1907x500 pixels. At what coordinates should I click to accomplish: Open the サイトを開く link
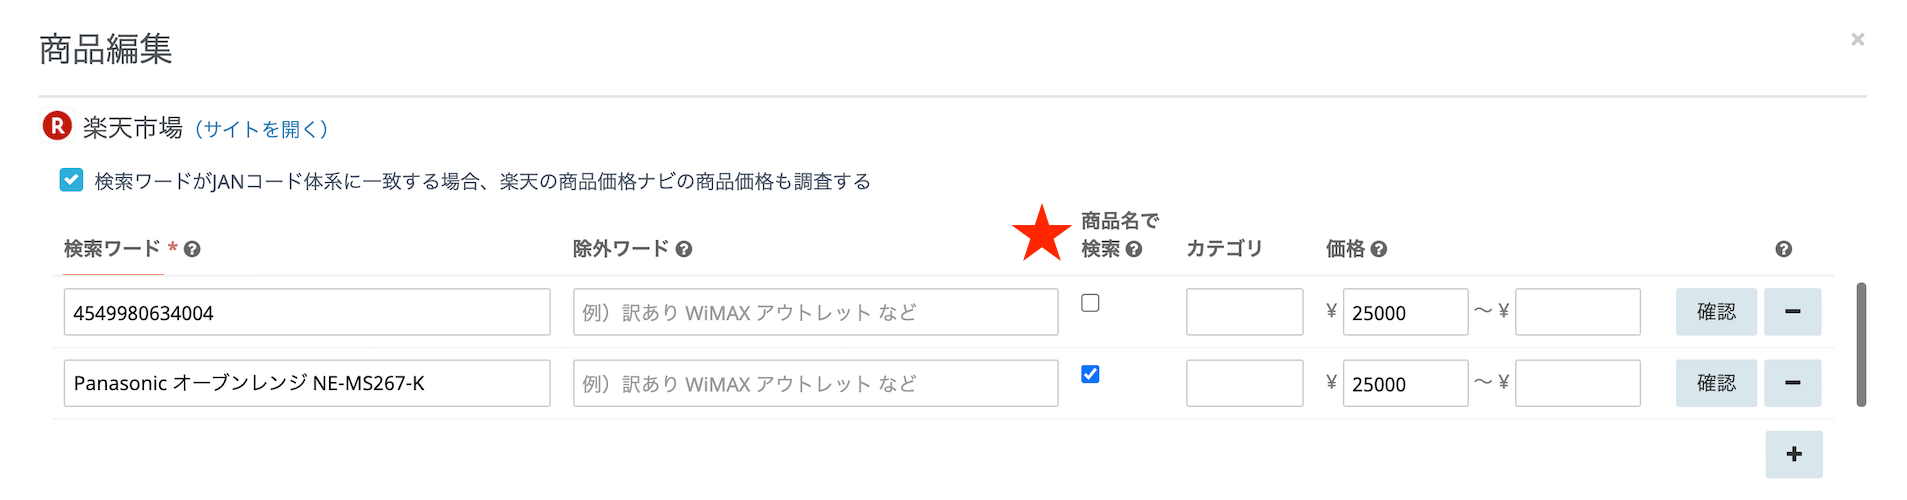pyautogui.click(x=261, y=129)
